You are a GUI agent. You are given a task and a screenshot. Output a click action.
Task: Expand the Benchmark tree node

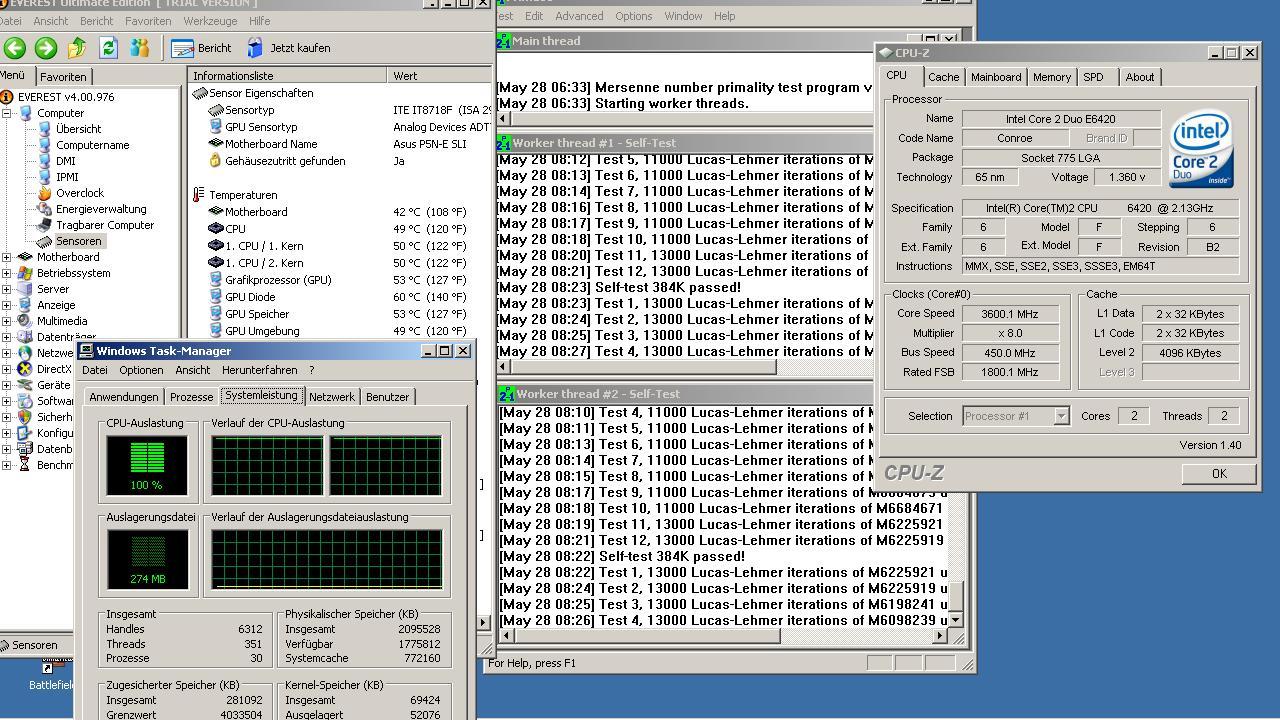point(7,465)
